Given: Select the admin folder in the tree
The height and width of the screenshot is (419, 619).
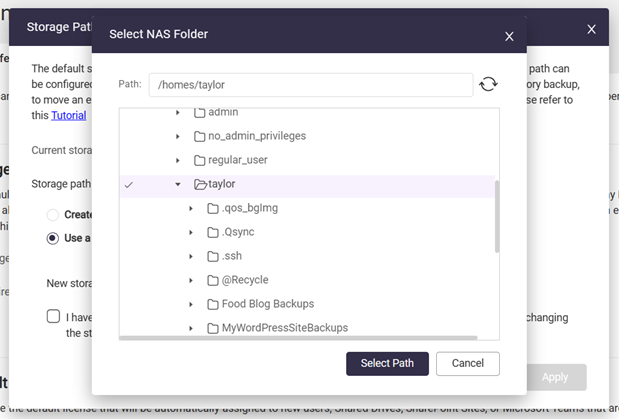Looking at the screenshot, I should [223, 113].
